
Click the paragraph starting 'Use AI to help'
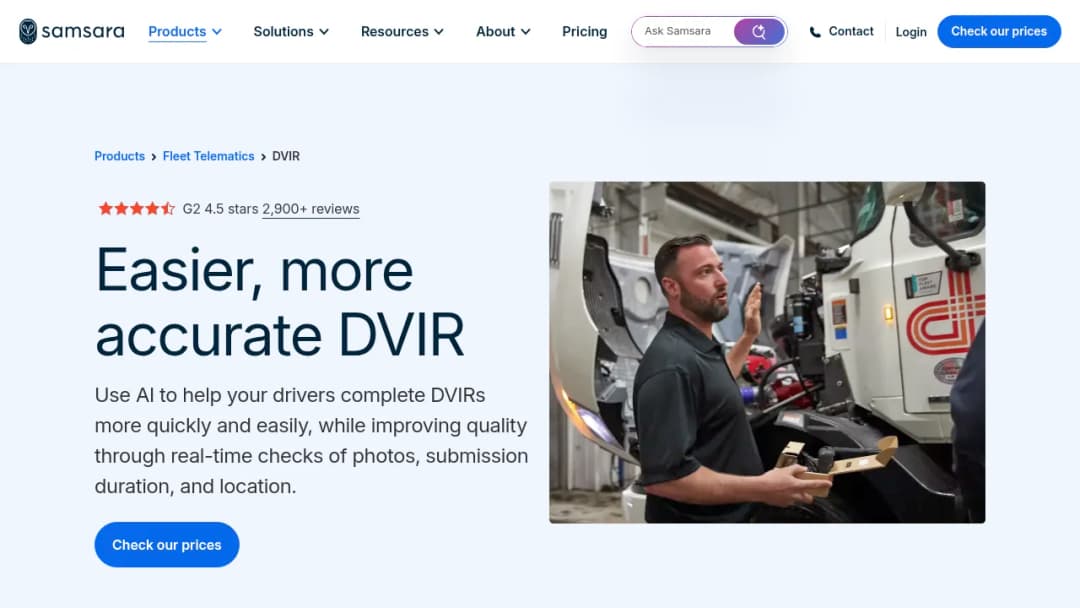click(311, 441)
